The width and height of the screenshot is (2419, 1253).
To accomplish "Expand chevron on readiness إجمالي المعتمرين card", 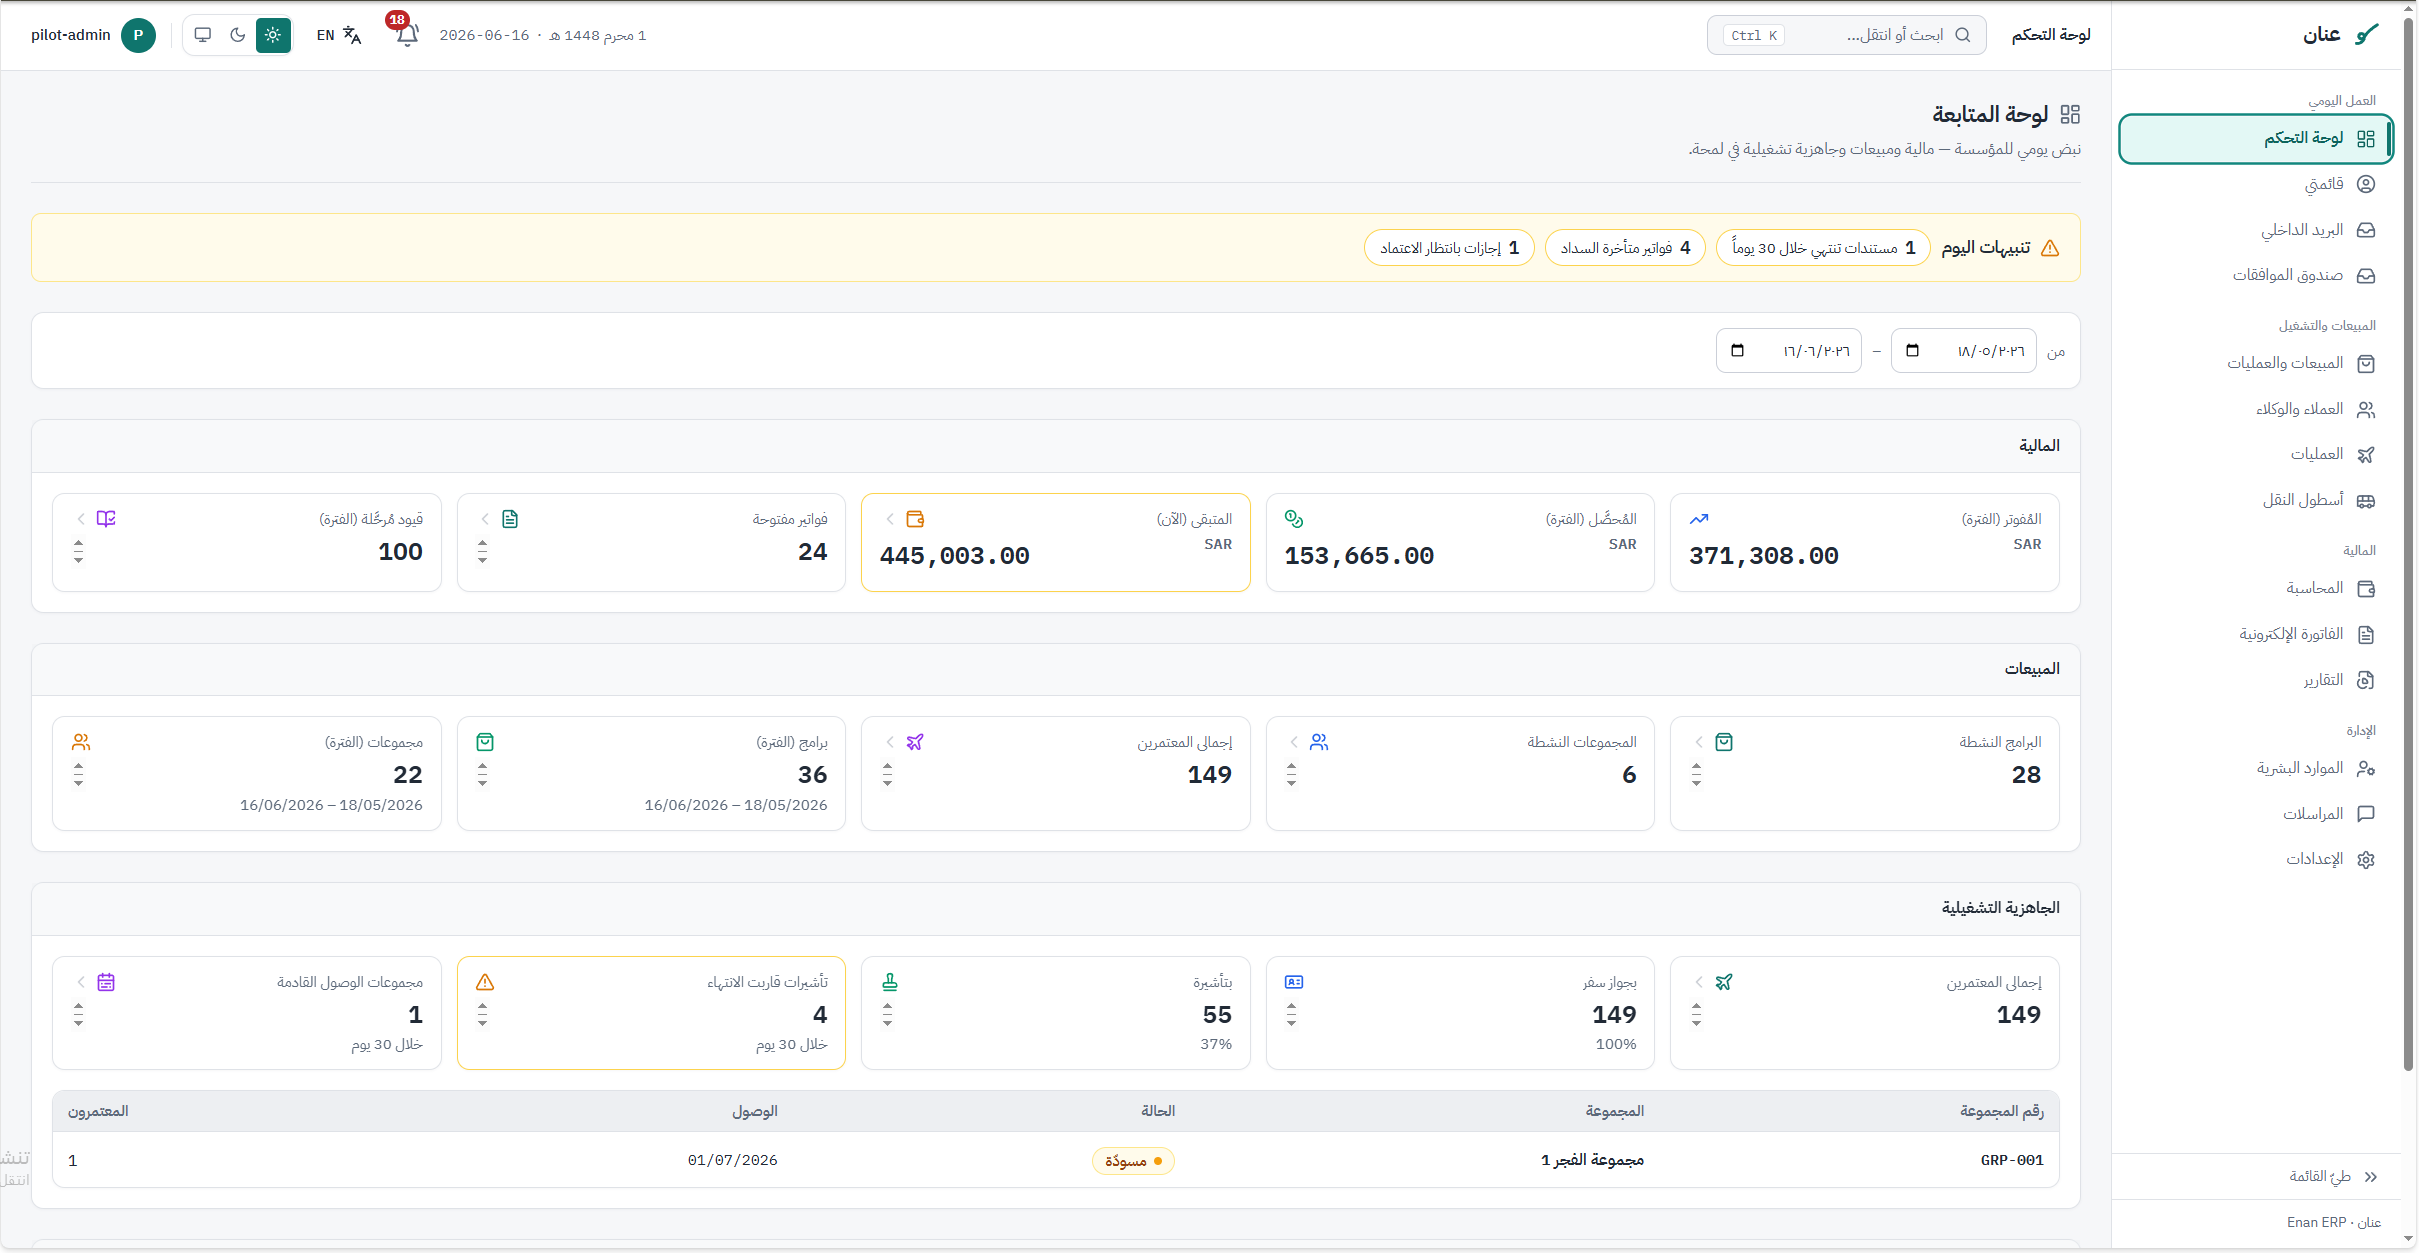I will [x=1699, y=982].
